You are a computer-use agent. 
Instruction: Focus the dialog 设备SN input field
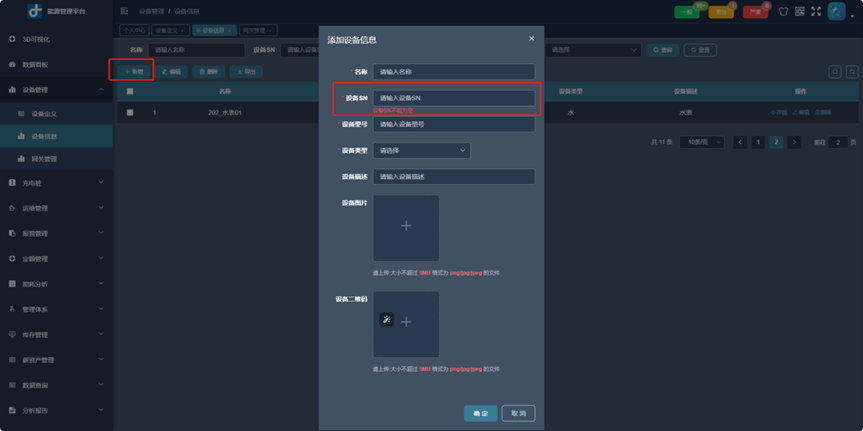(454, 98)
